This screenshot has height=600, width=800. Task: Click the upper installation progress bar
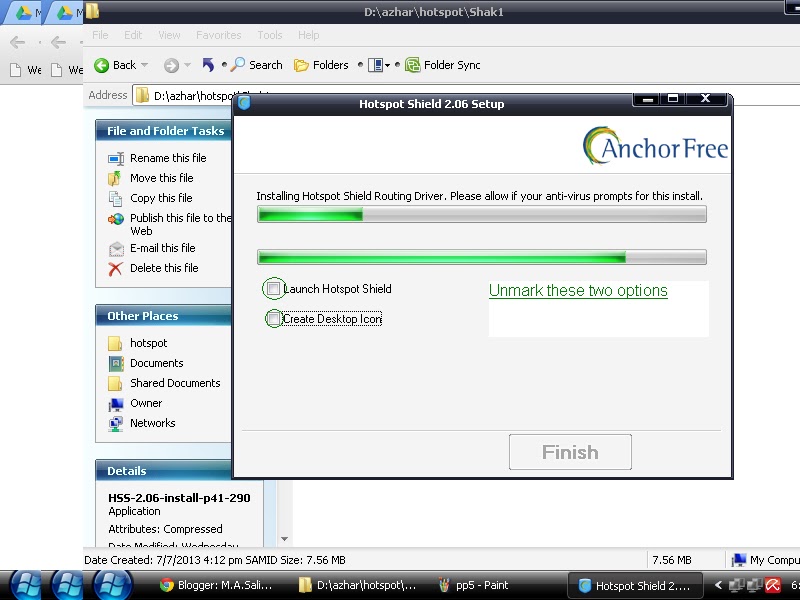(x=482, y=214)
